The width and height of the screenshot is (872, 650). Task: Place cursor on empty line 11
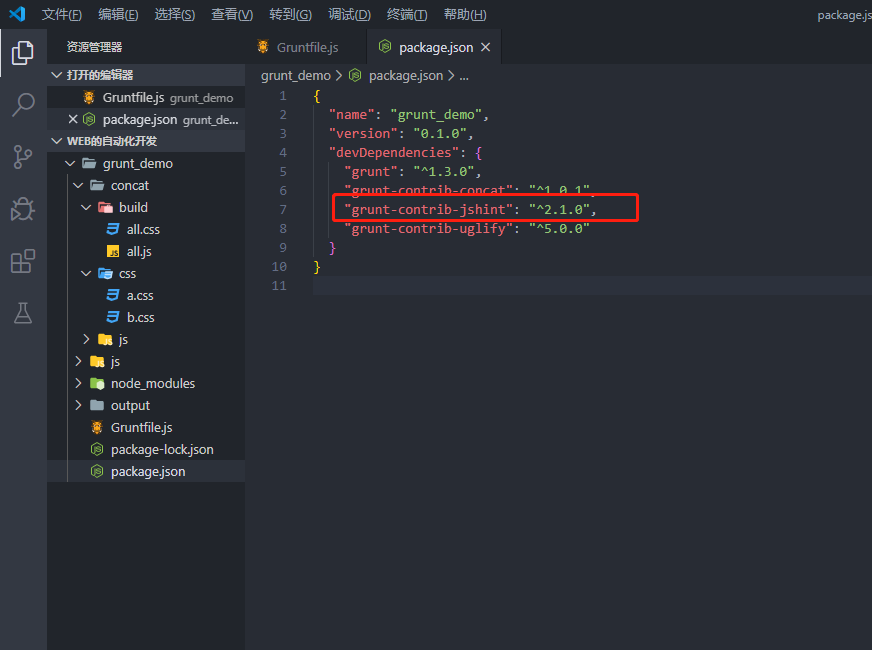tap(592, 285)
